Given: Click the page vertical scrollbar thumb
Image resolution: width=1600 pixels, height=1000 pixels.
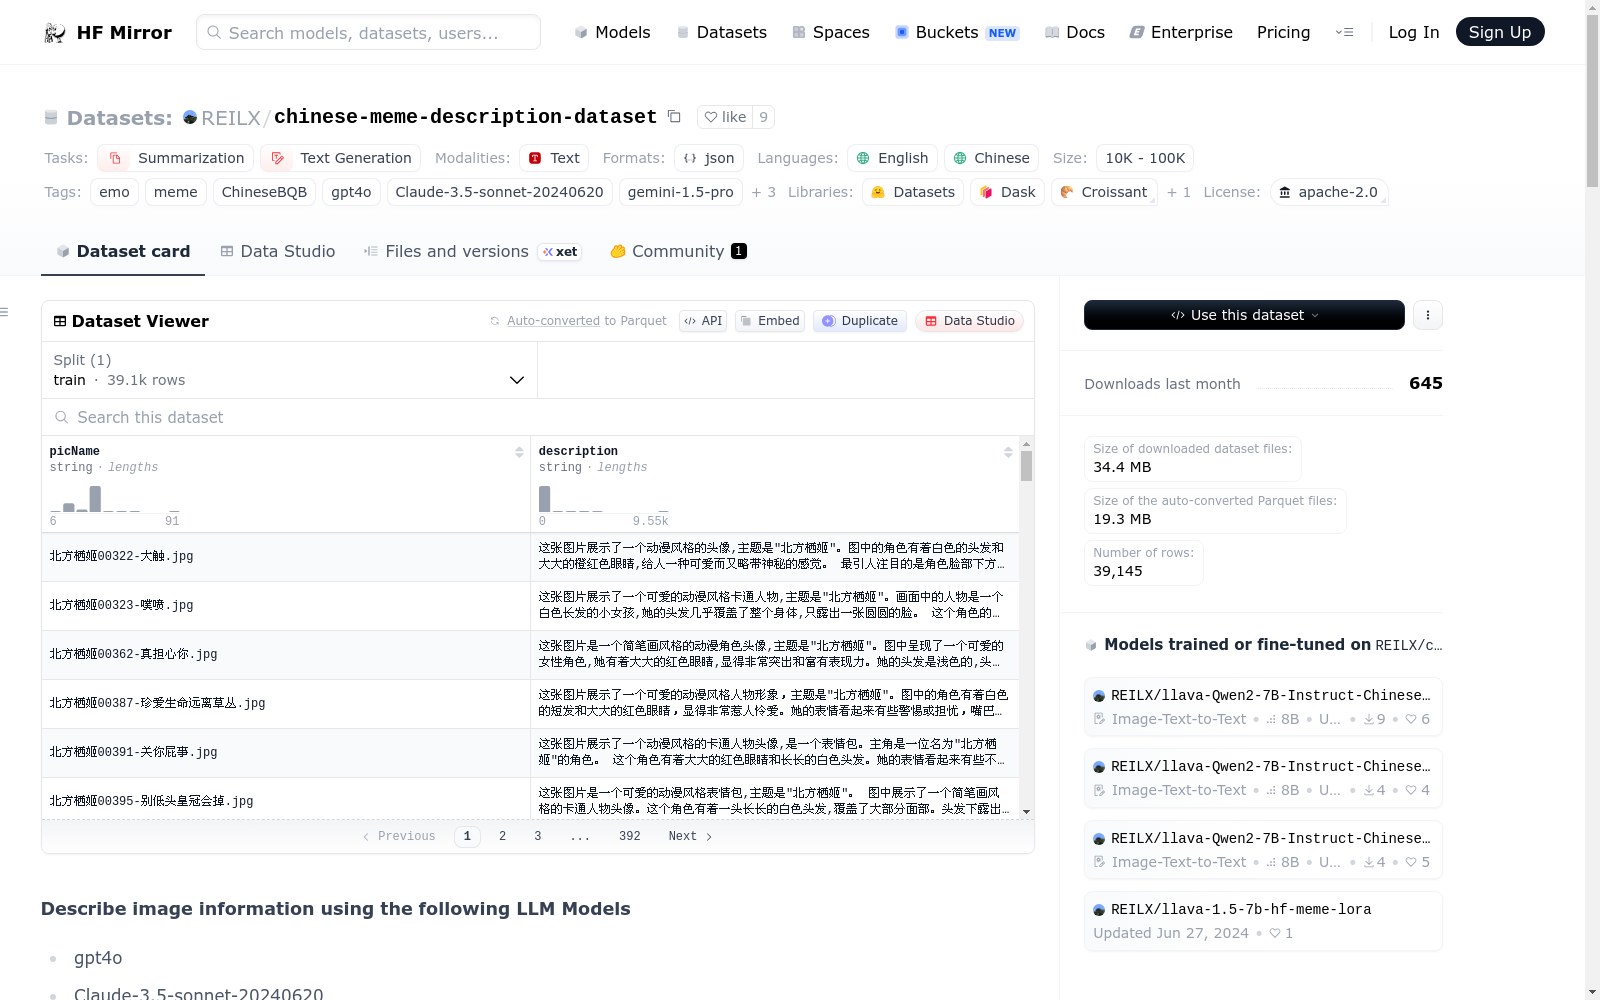Looking at the screenshot, I should pos(1592,100).
